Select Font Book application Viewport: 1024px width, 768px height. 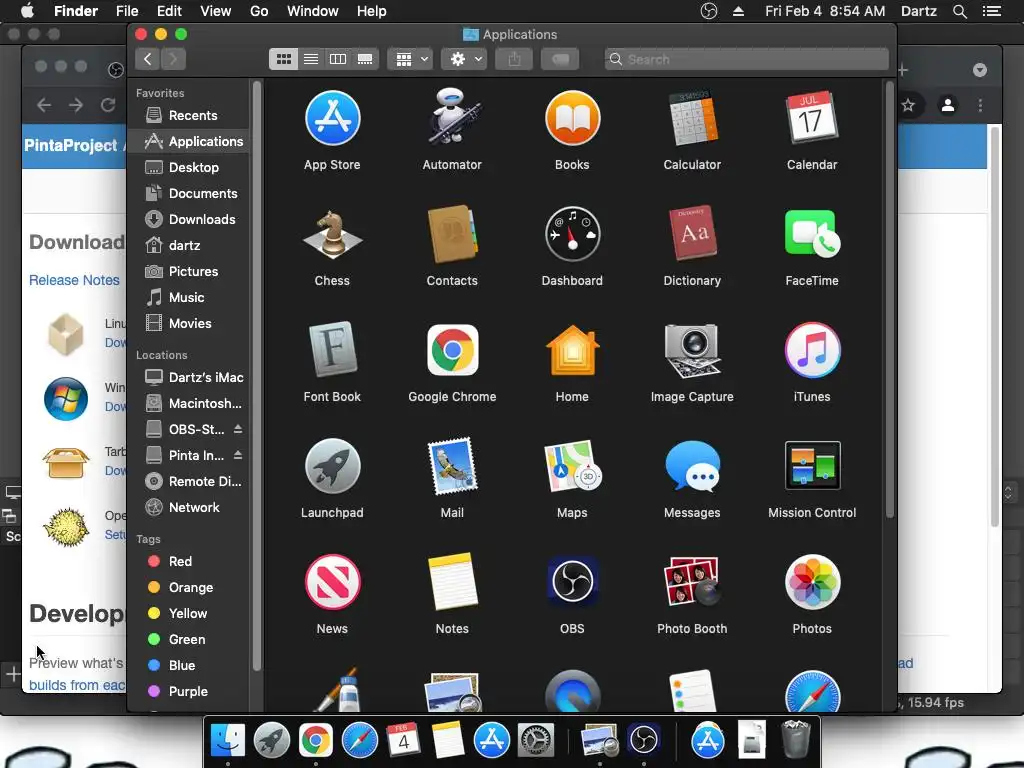tap(332, 350)
